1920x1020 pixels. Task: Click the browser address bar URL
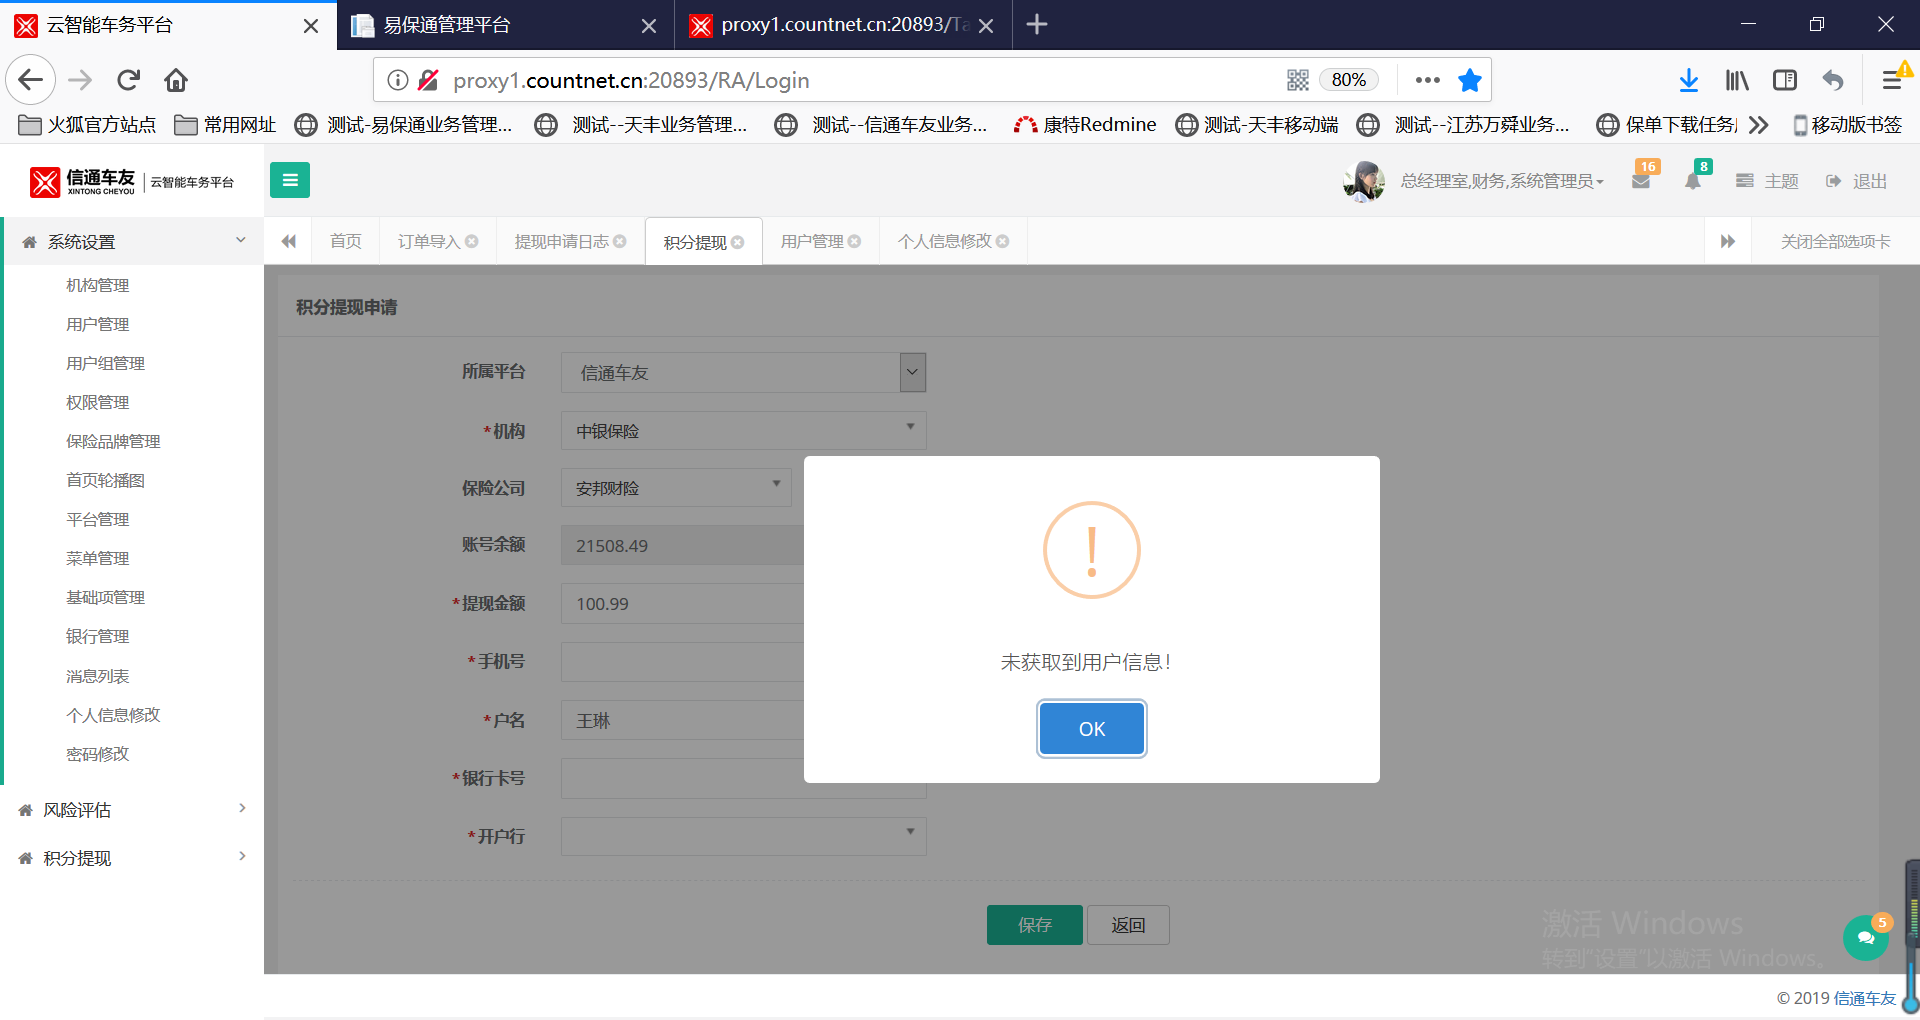tap(631, 80)
